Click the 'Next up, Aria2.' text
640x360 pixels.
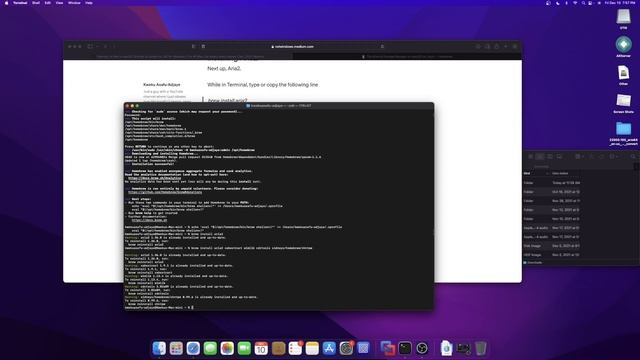[x=224, y=68]
